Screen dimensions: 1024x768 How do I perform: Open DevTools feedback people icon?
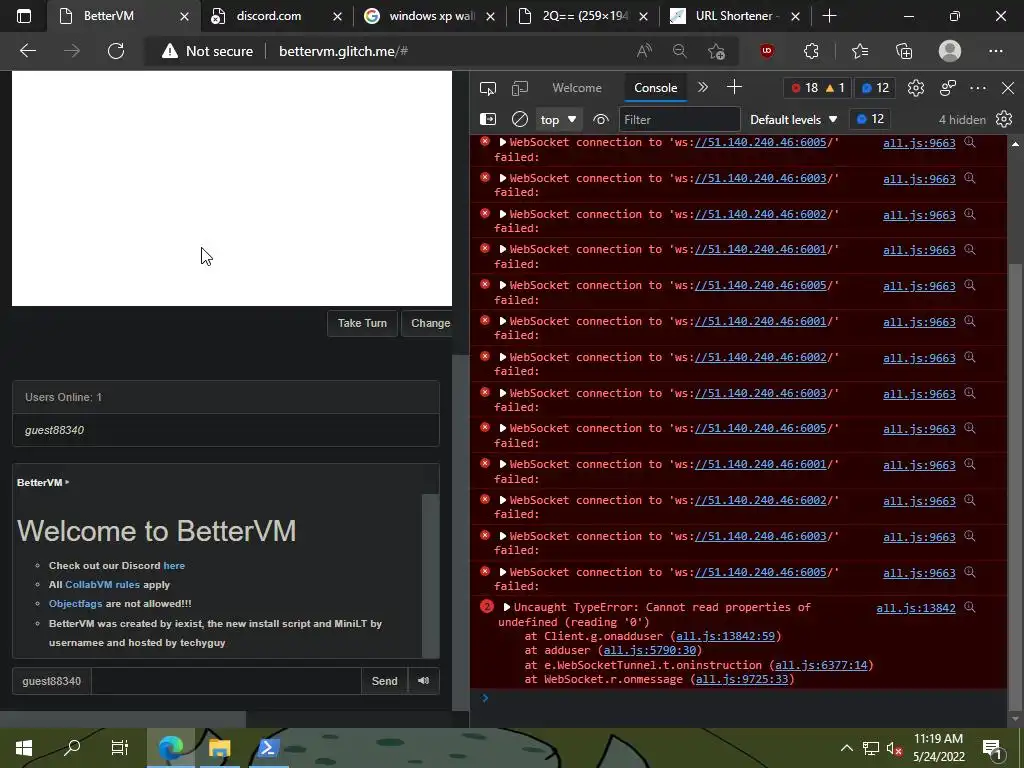[948, 88]
